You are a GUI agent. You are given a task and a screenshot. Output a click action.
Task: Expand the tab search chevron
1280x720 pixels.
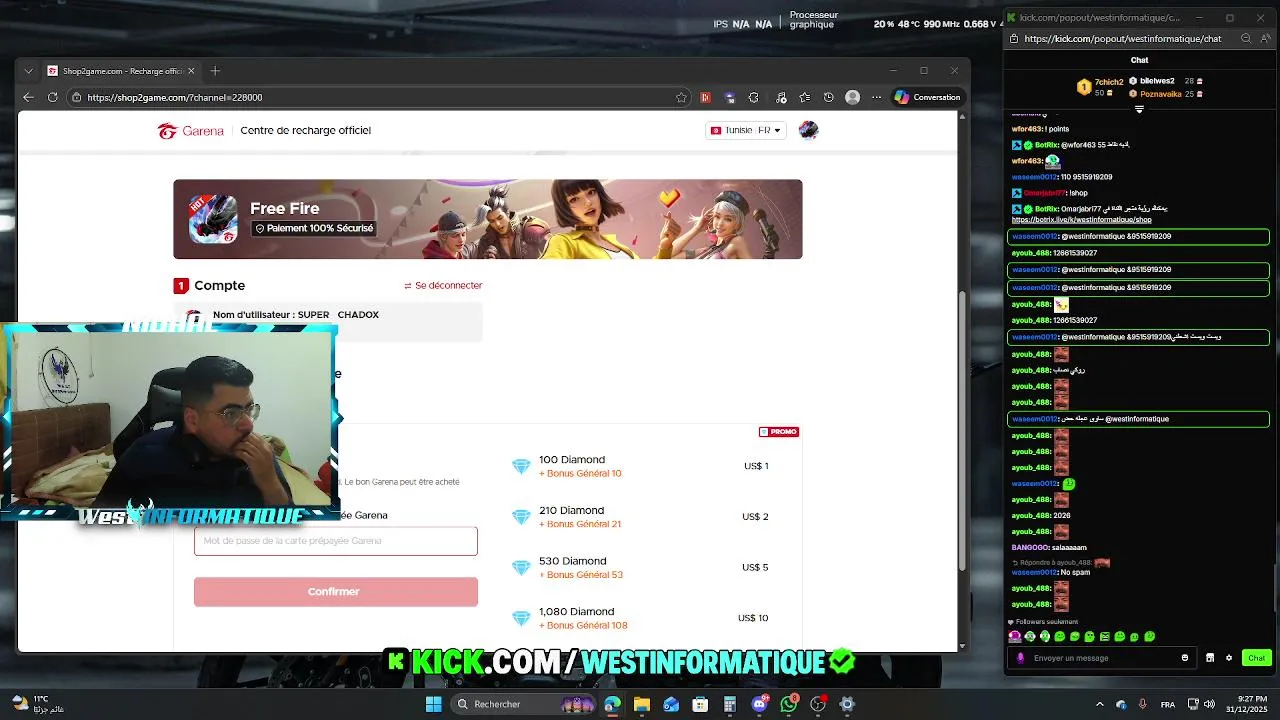click(28, 71)
